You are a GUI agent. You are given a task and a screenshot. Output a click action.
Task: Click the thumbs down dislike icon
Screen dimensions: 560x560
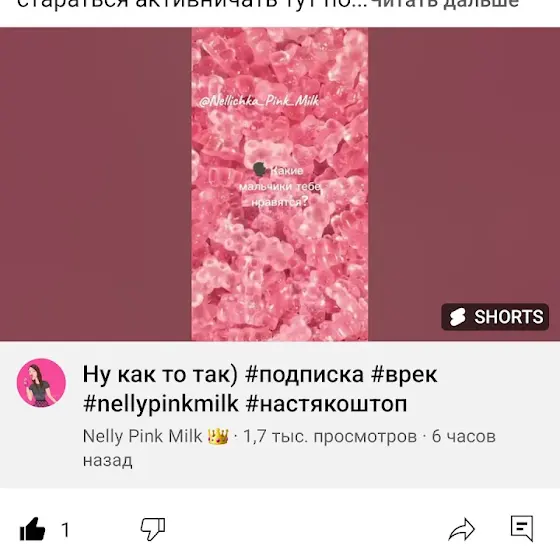coord(153,529)
